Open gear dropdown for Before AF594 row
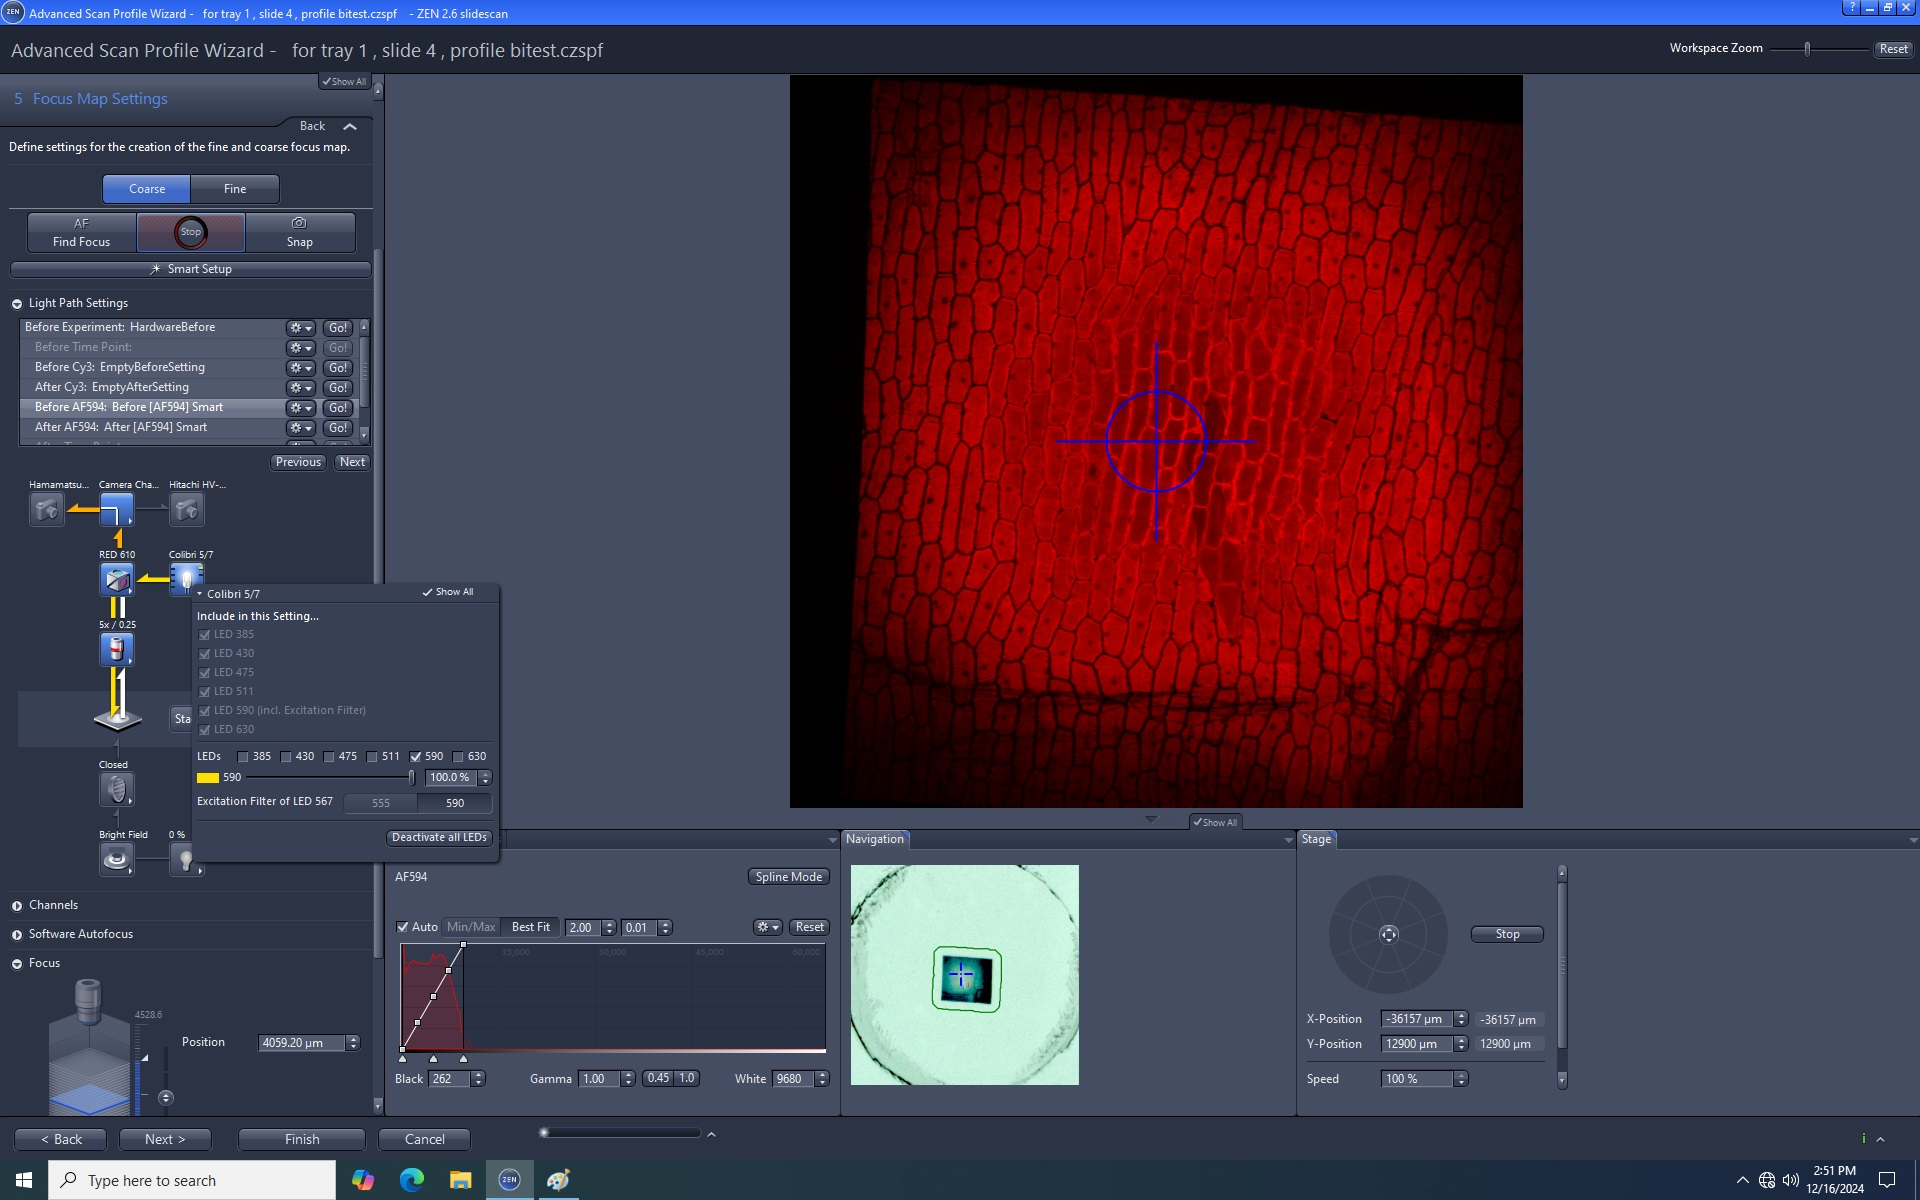1920x1200 pixels. pyautogui.click(x=301, y=408)
